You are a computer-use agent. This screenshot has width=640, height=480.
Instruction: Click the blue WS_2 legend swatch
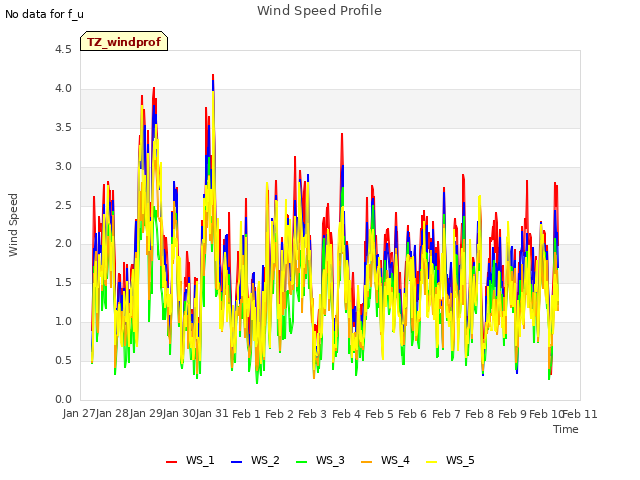237,462
